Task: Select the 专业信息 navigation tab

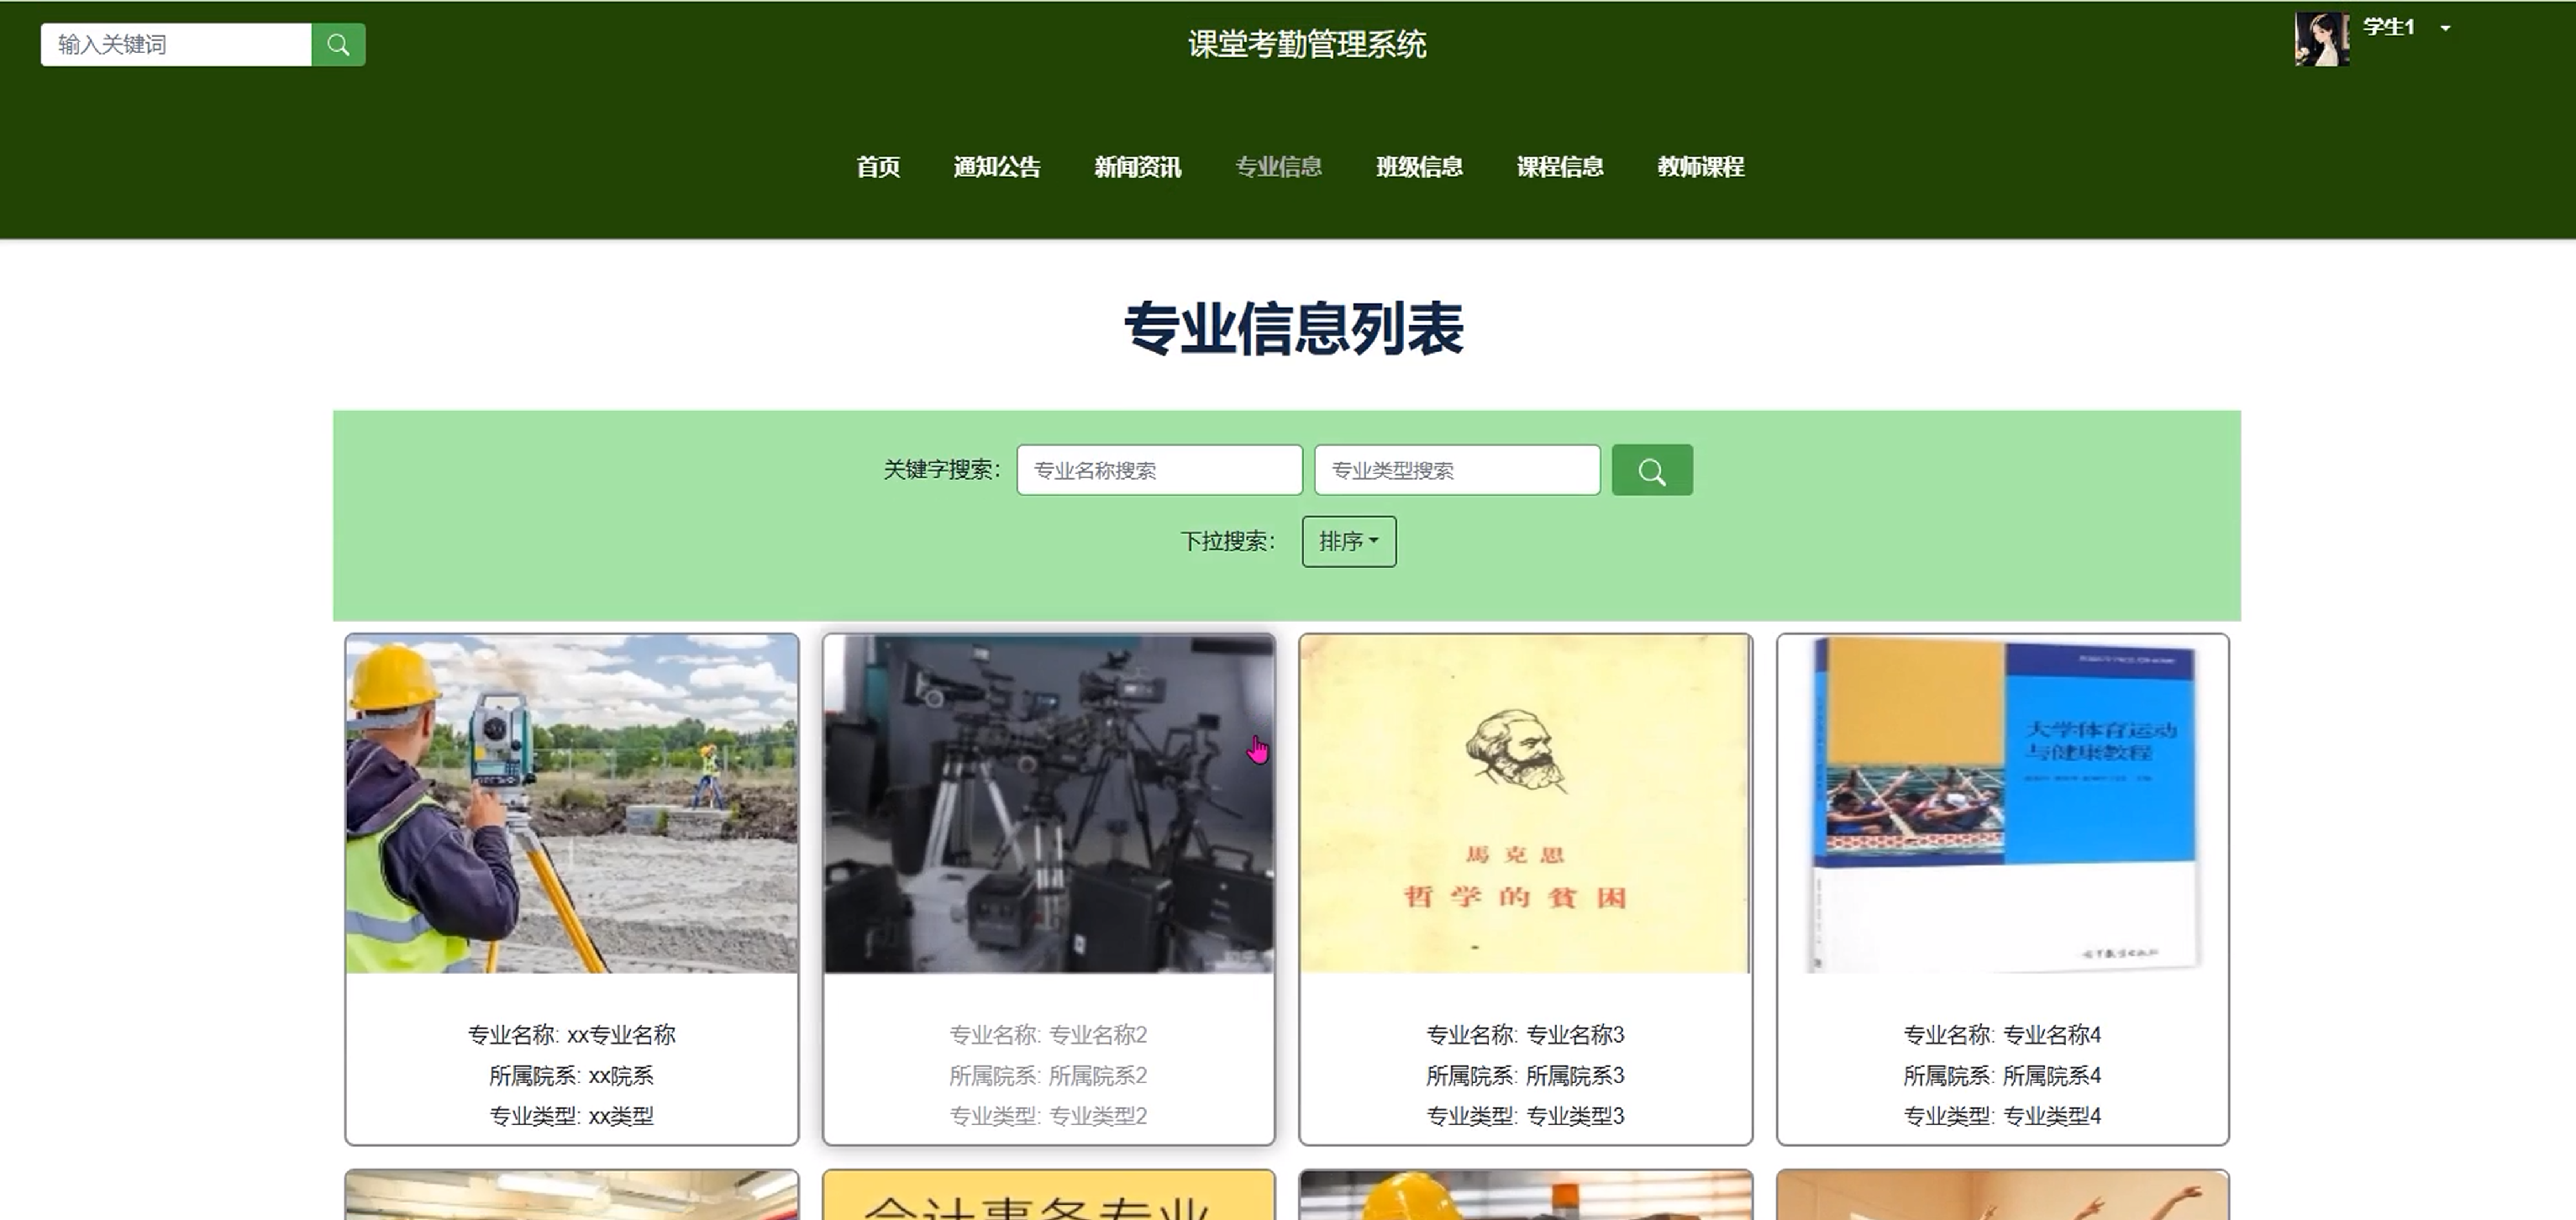Action: (x=1278, y=167)
